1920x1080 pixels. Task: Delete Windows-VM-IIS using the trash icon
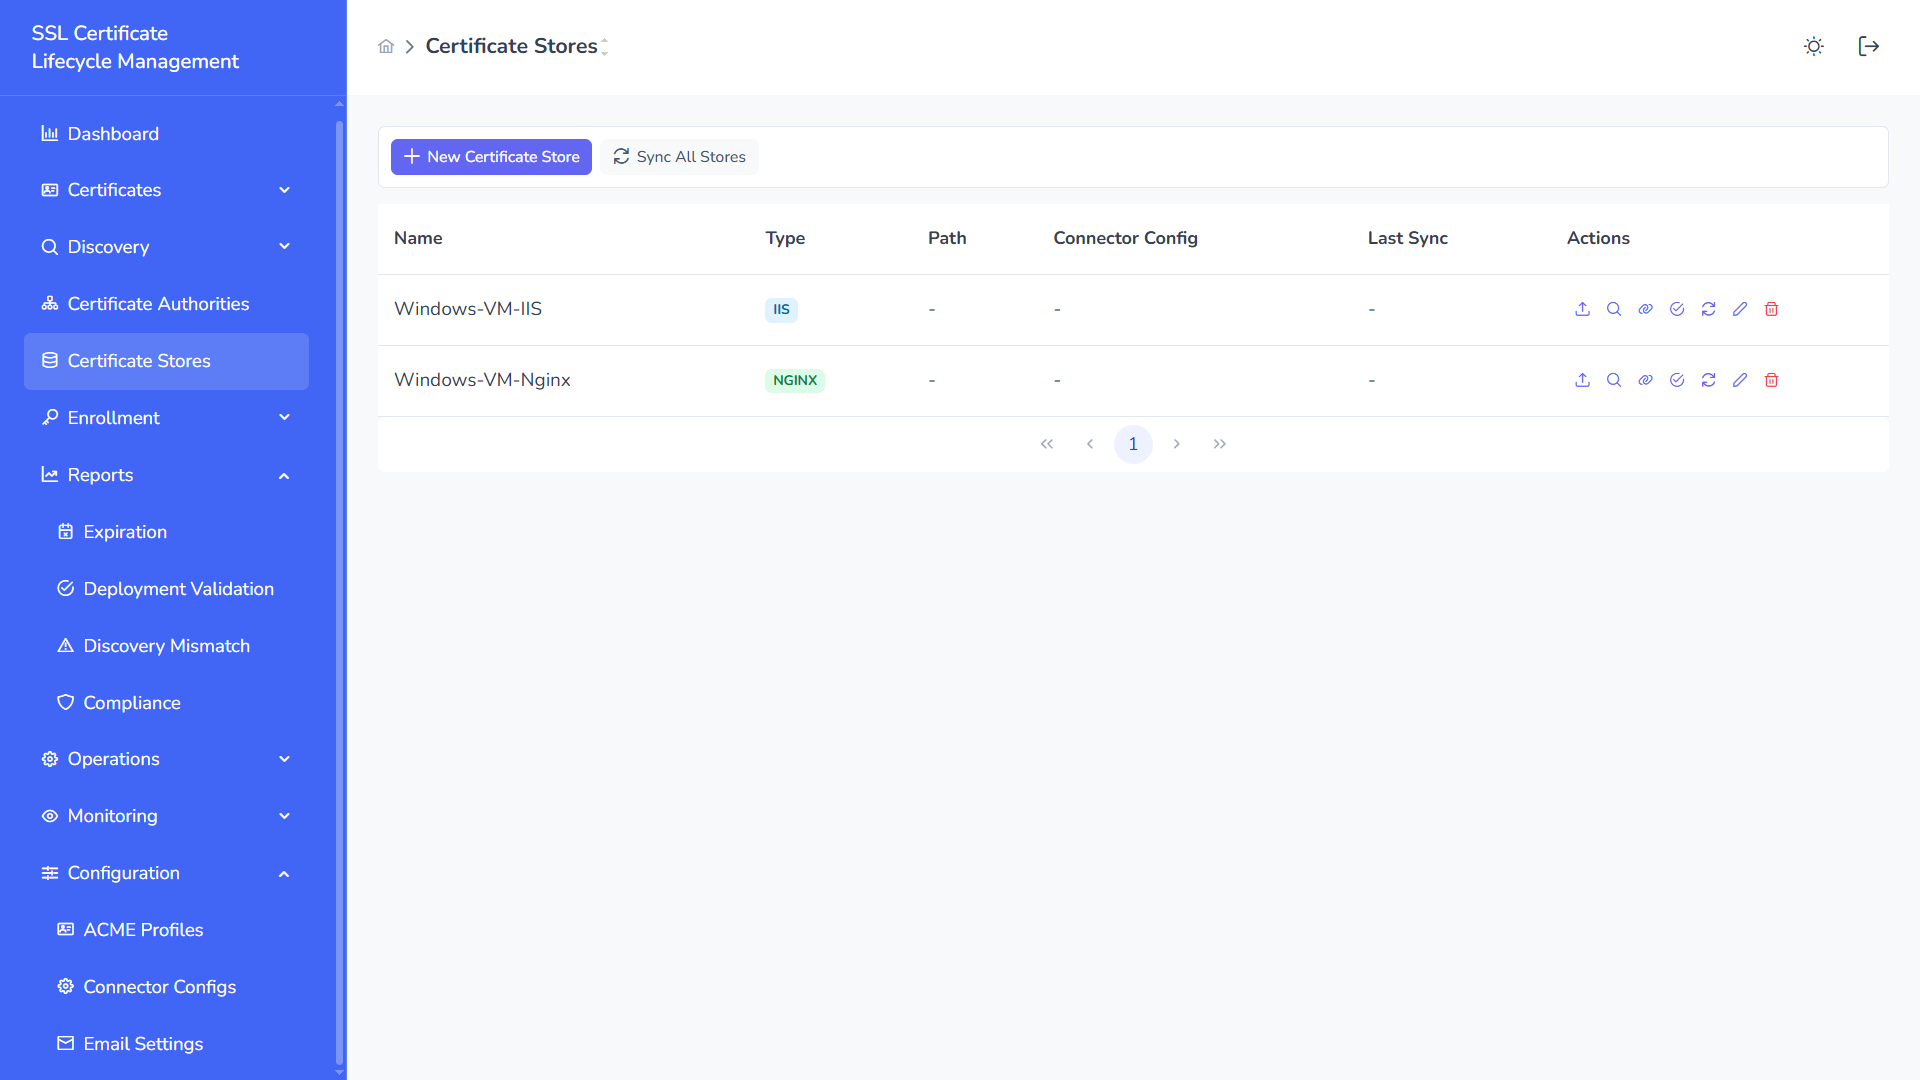coord(1771,309)
